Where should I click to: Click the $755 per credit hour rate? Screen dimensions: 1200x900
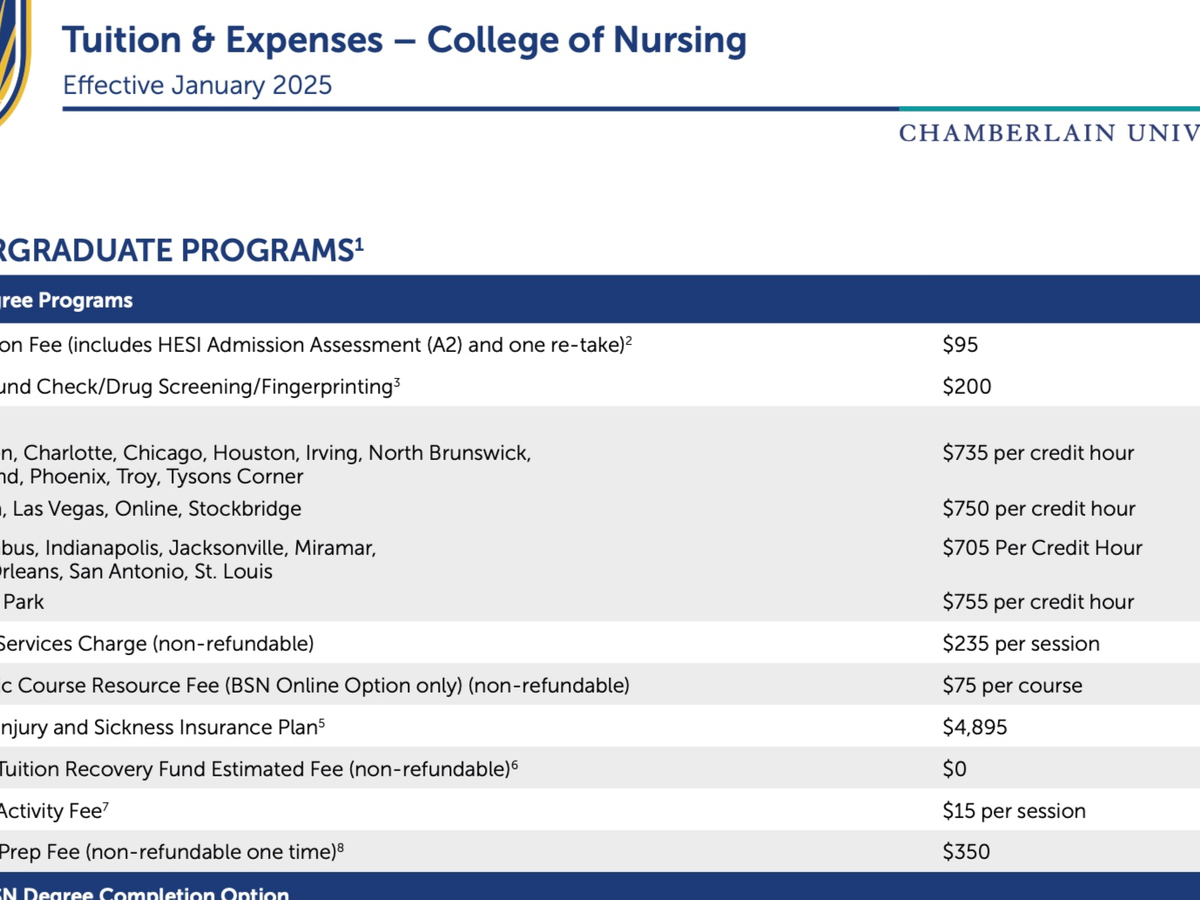click(1038, 602)
